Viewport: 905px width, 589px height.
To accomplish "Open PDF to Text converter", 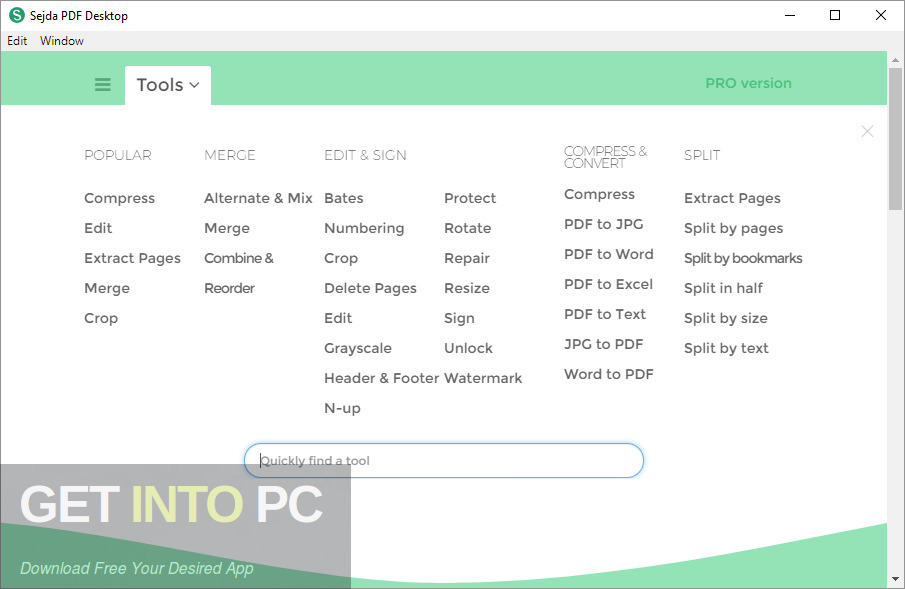I will pos(605,314).
